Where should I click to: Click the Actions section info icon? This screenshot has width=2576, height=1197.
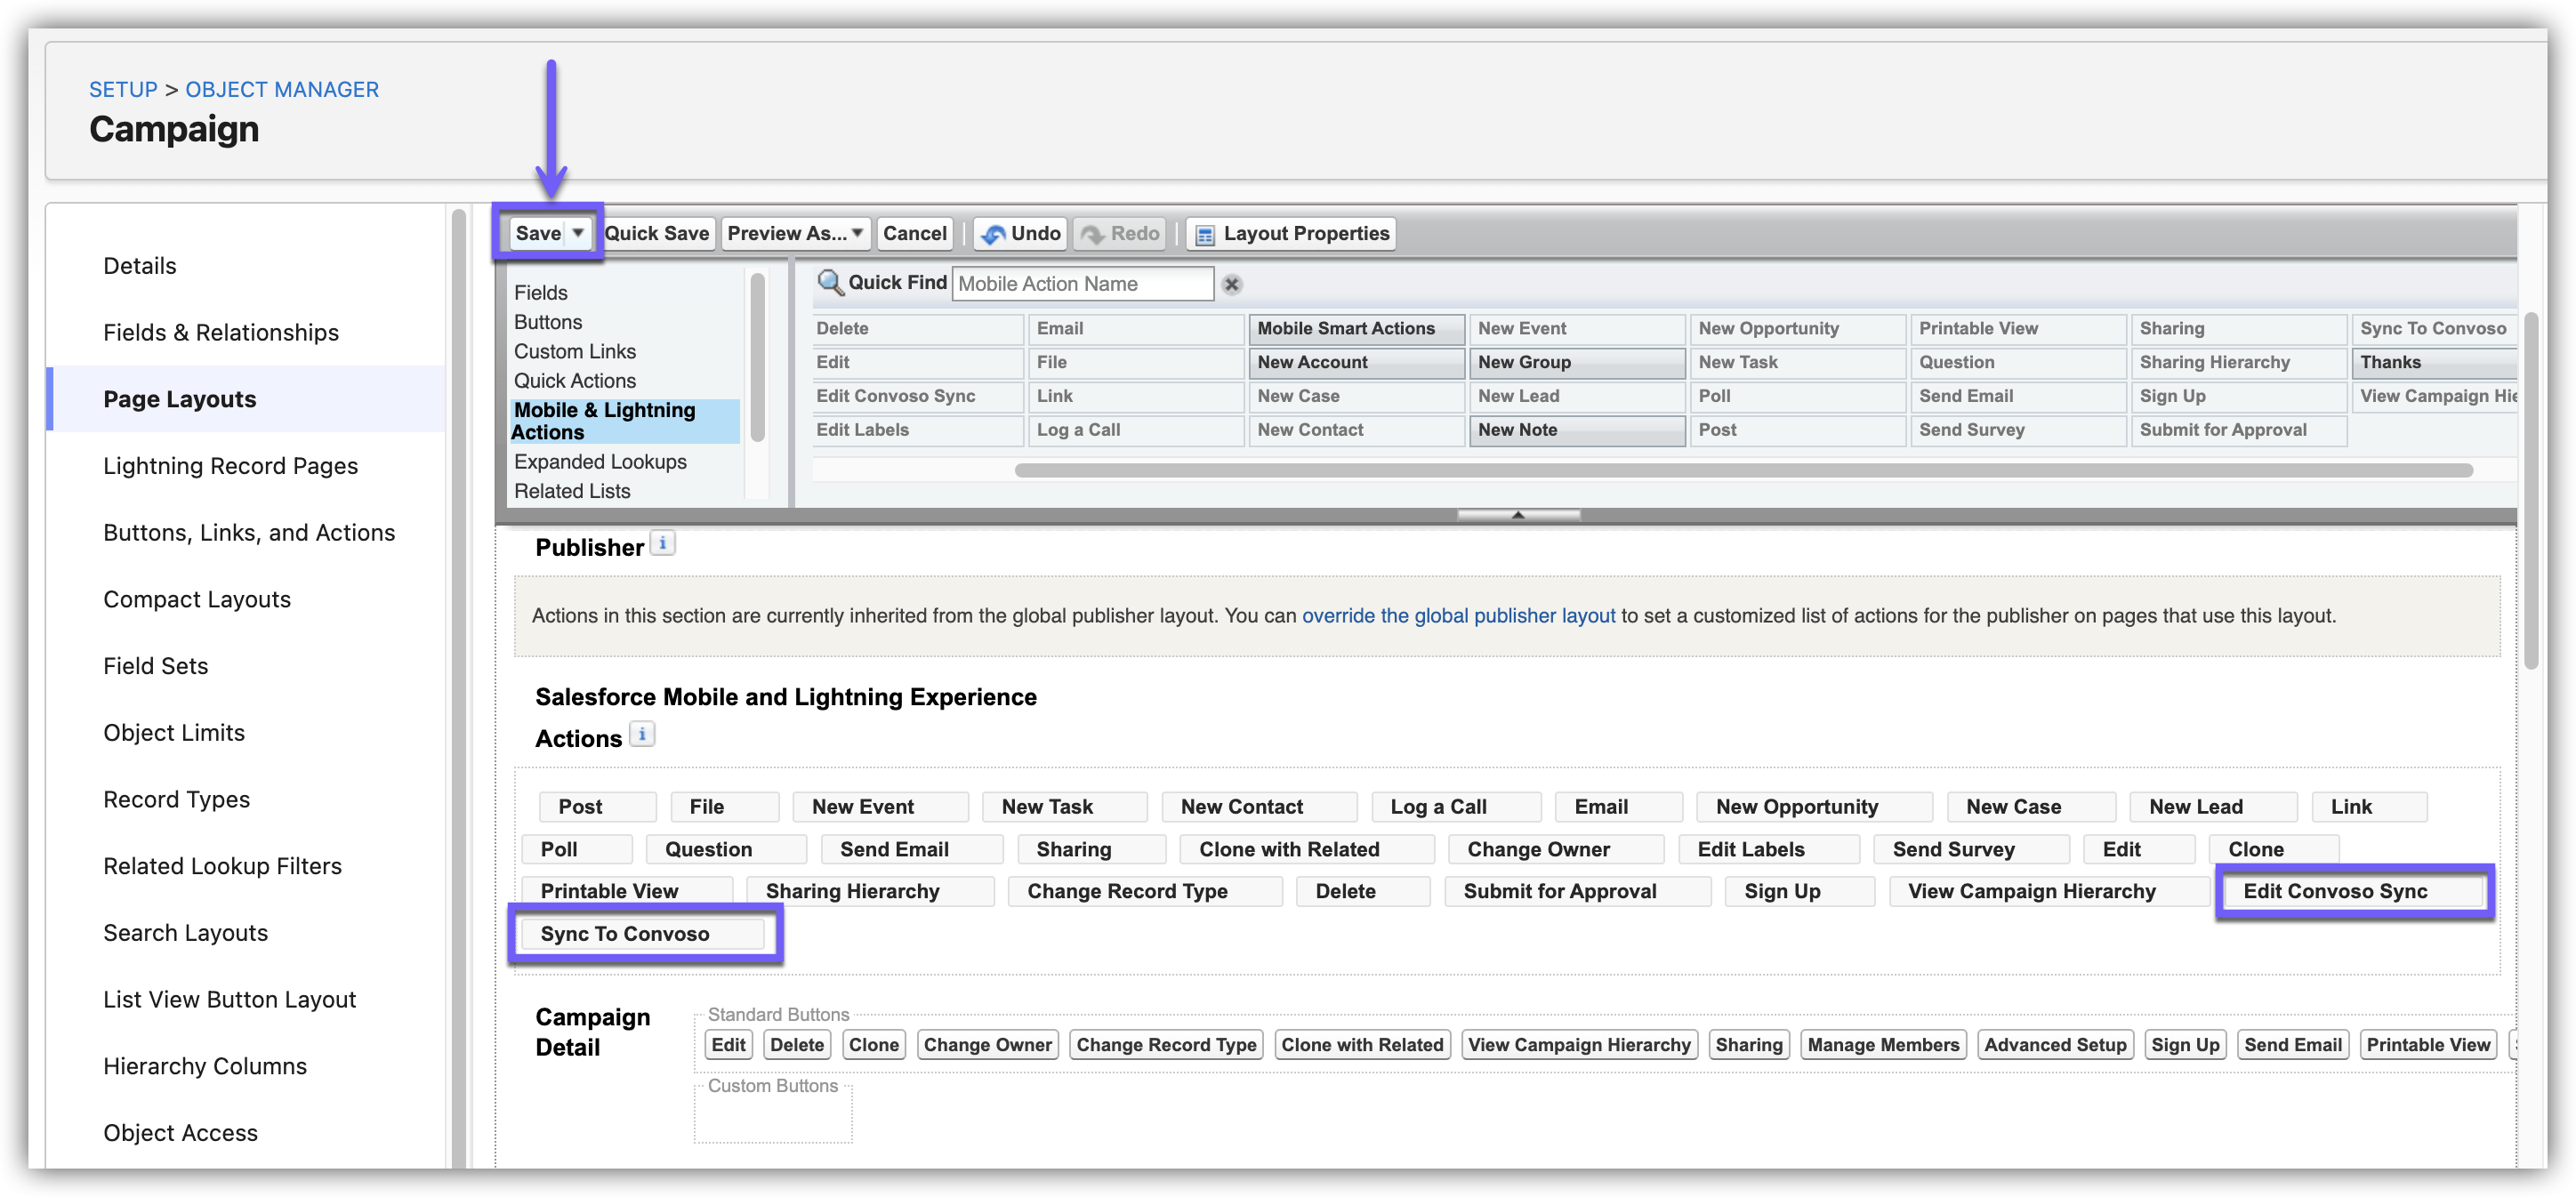(641, 734)
